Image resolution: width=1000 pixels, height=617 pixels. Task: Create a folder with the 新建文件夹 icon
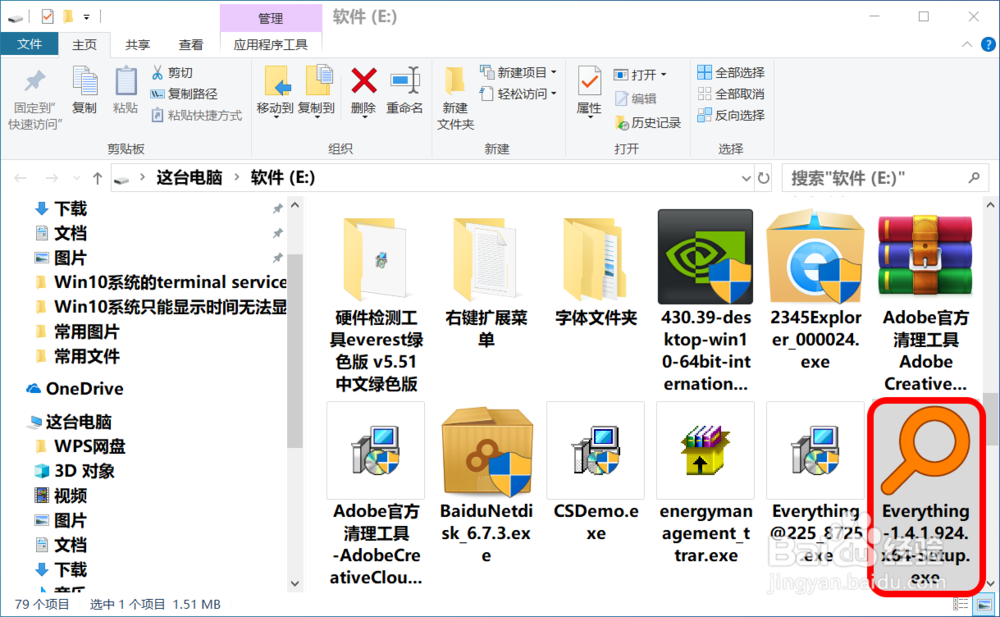tap(453, 95)
